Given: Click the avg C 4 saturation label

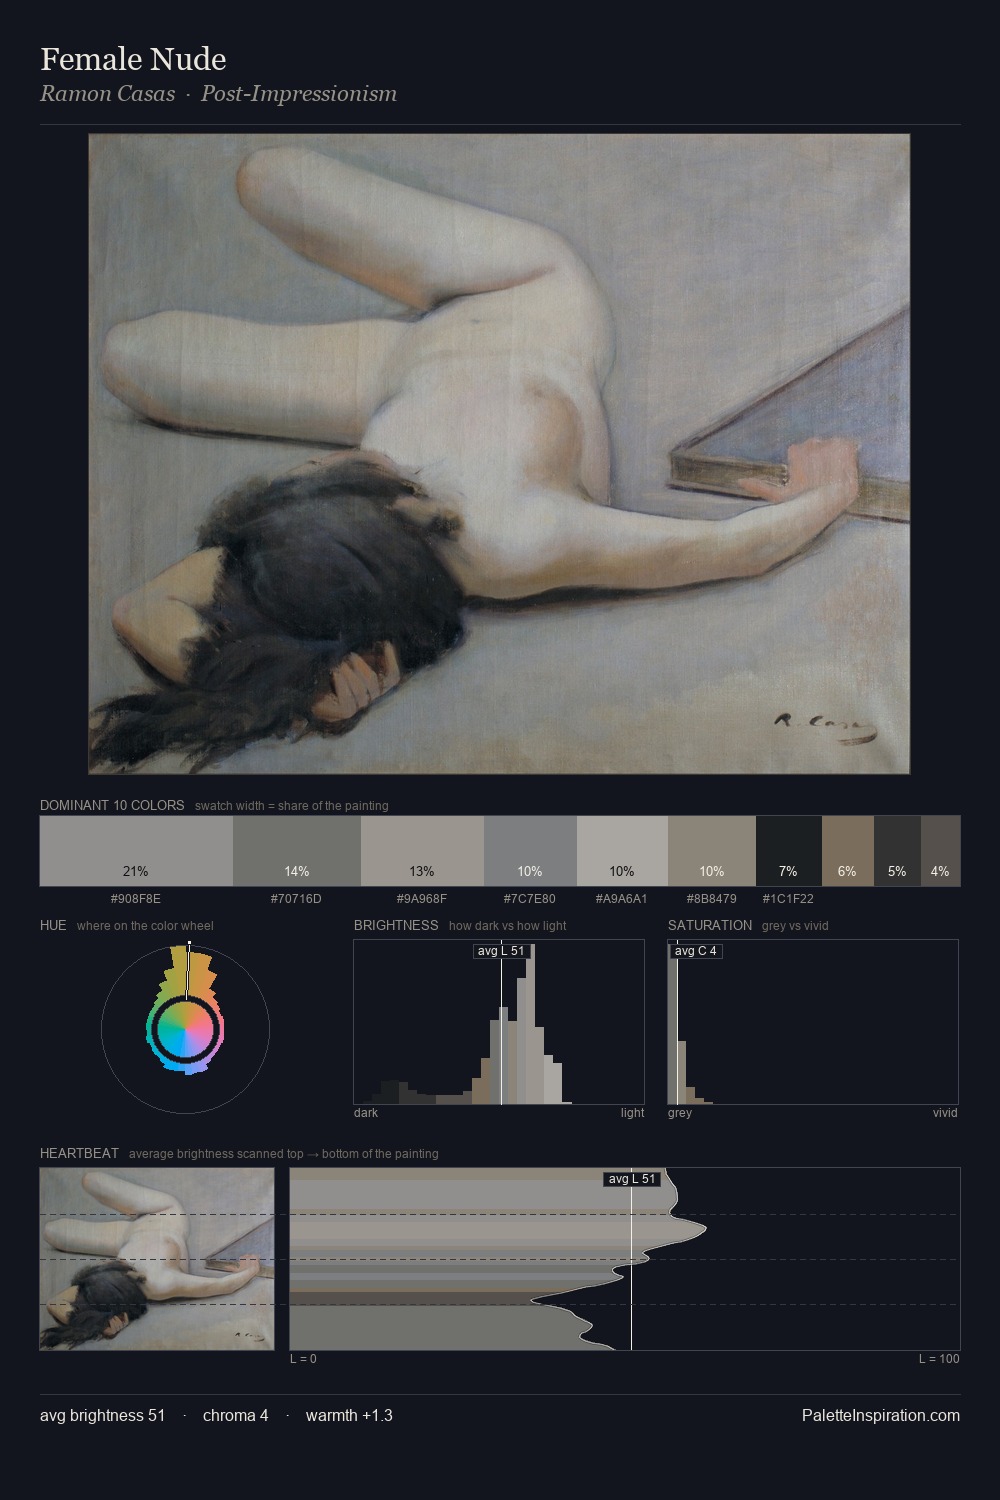Looking at the screenshot, I should coord(696,951).
